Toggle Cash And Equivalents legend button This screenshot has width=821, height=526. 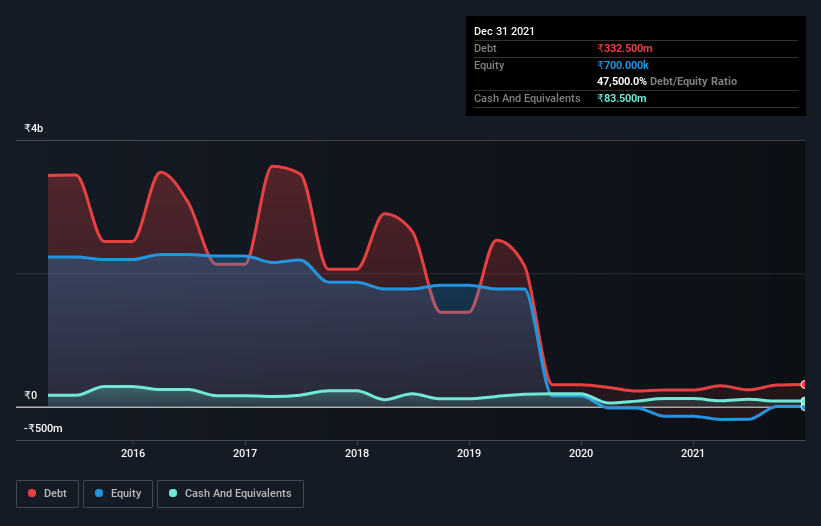pos(230,494)
